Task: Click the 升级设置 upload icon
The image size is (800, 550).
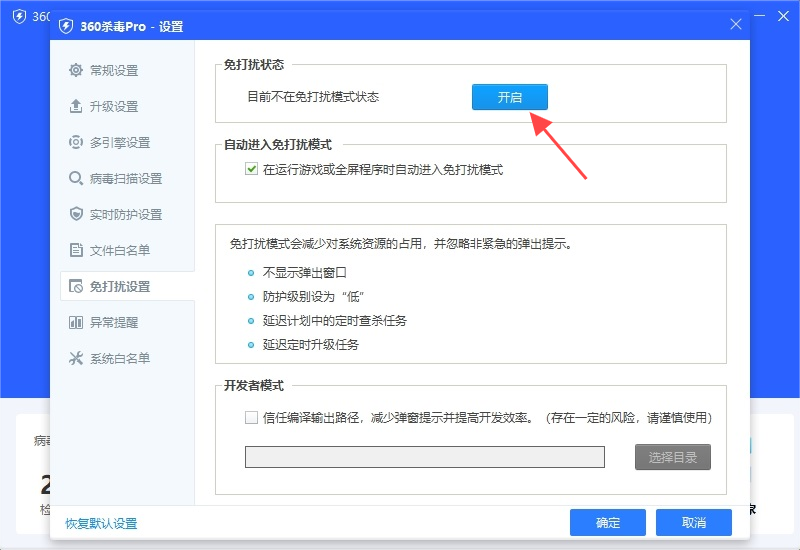Action: pos(76,106)
